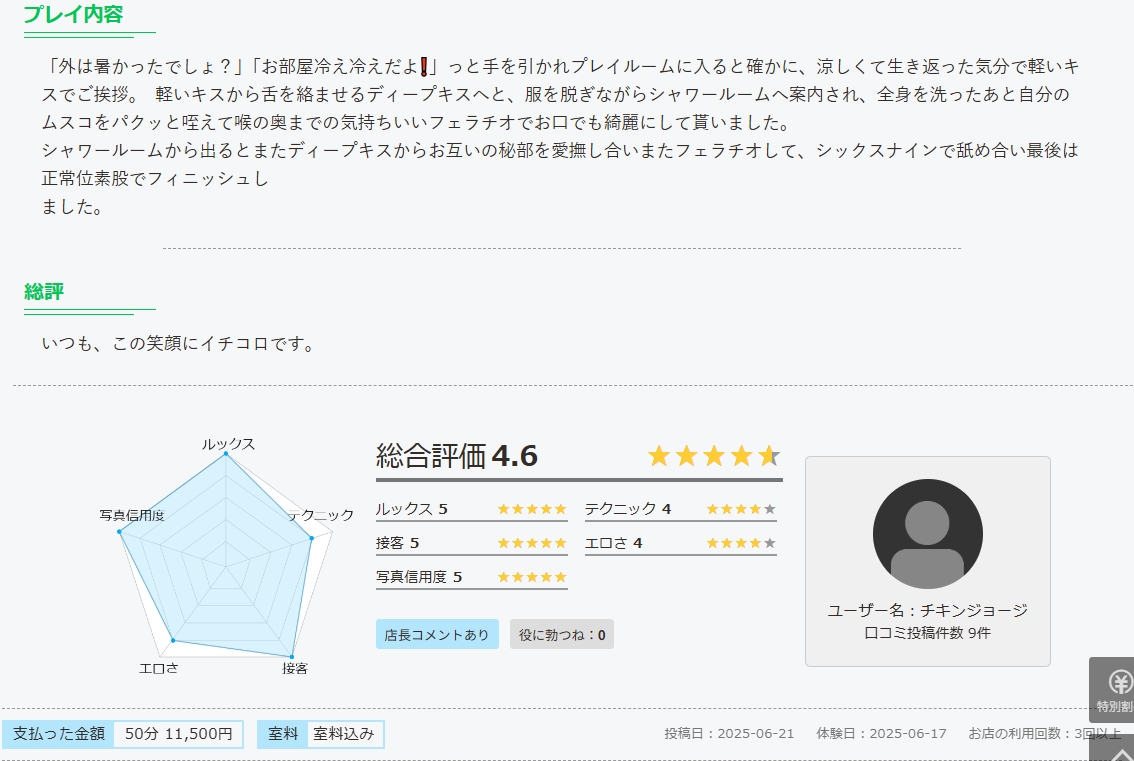Click the 店長コメントあり badge
1134x761 pixels.
(x=437, y=635)
